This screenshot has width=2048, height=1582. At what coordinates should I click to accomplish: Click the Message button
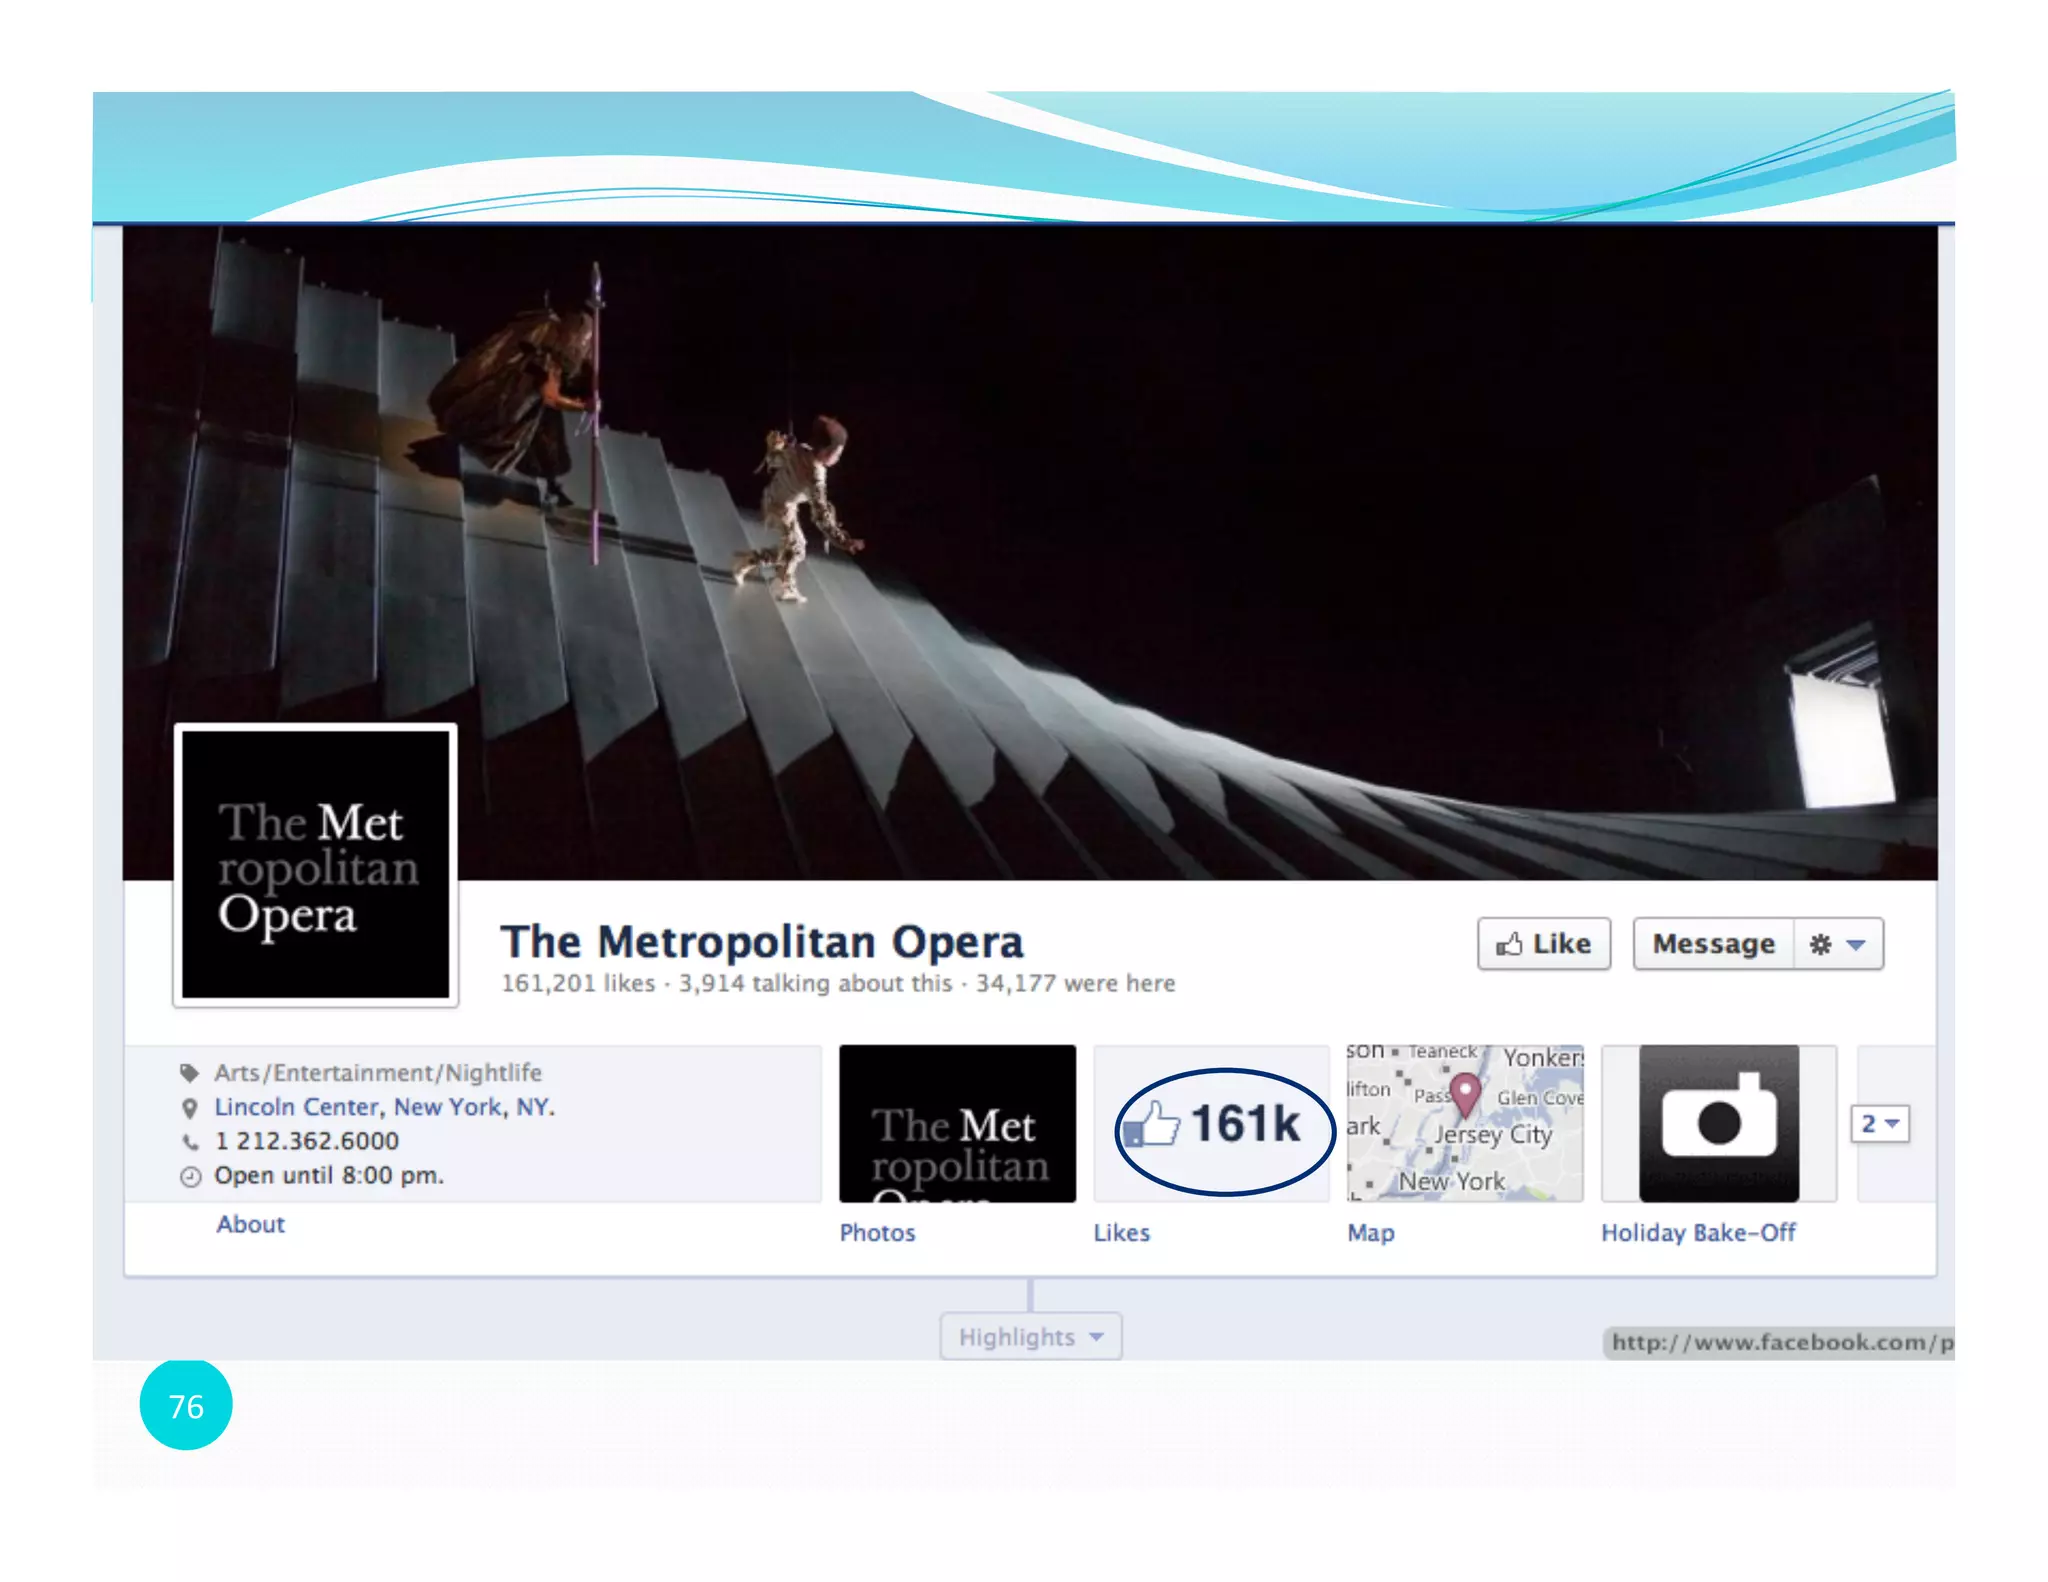click(1713, 944)
